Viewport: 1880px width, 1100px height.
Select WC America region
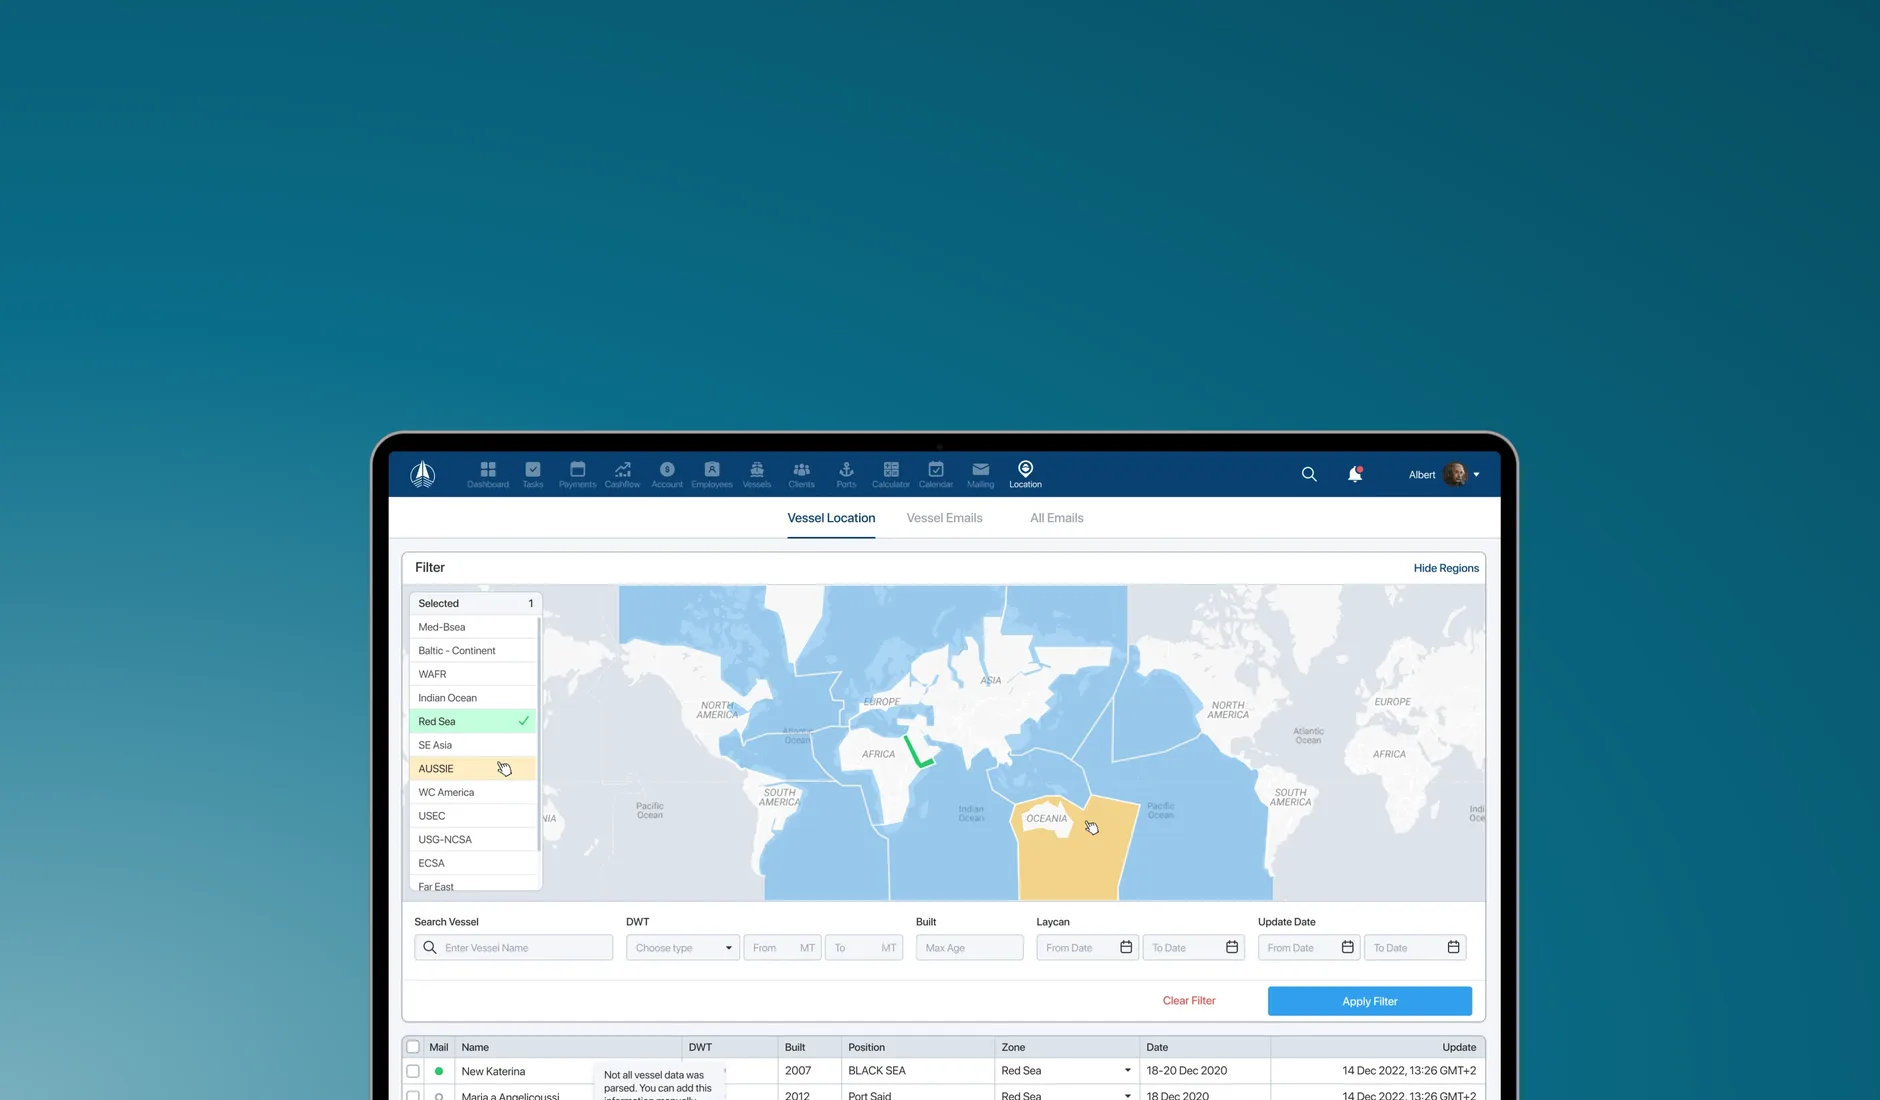(472, 792)
